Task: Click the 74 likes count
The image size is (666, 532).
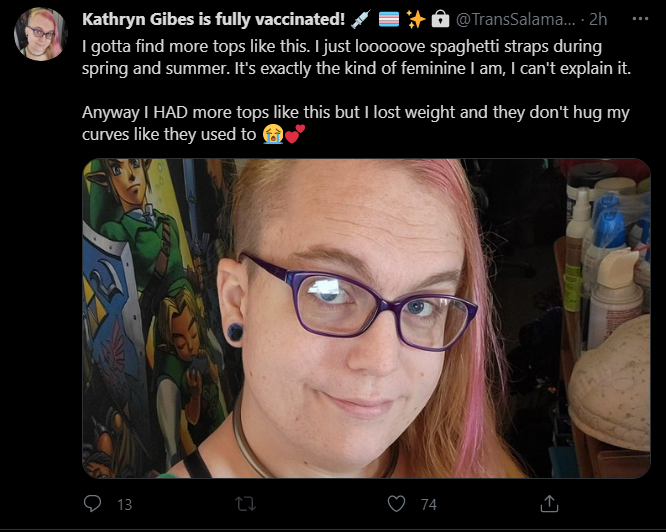Action: click(429, 504)
